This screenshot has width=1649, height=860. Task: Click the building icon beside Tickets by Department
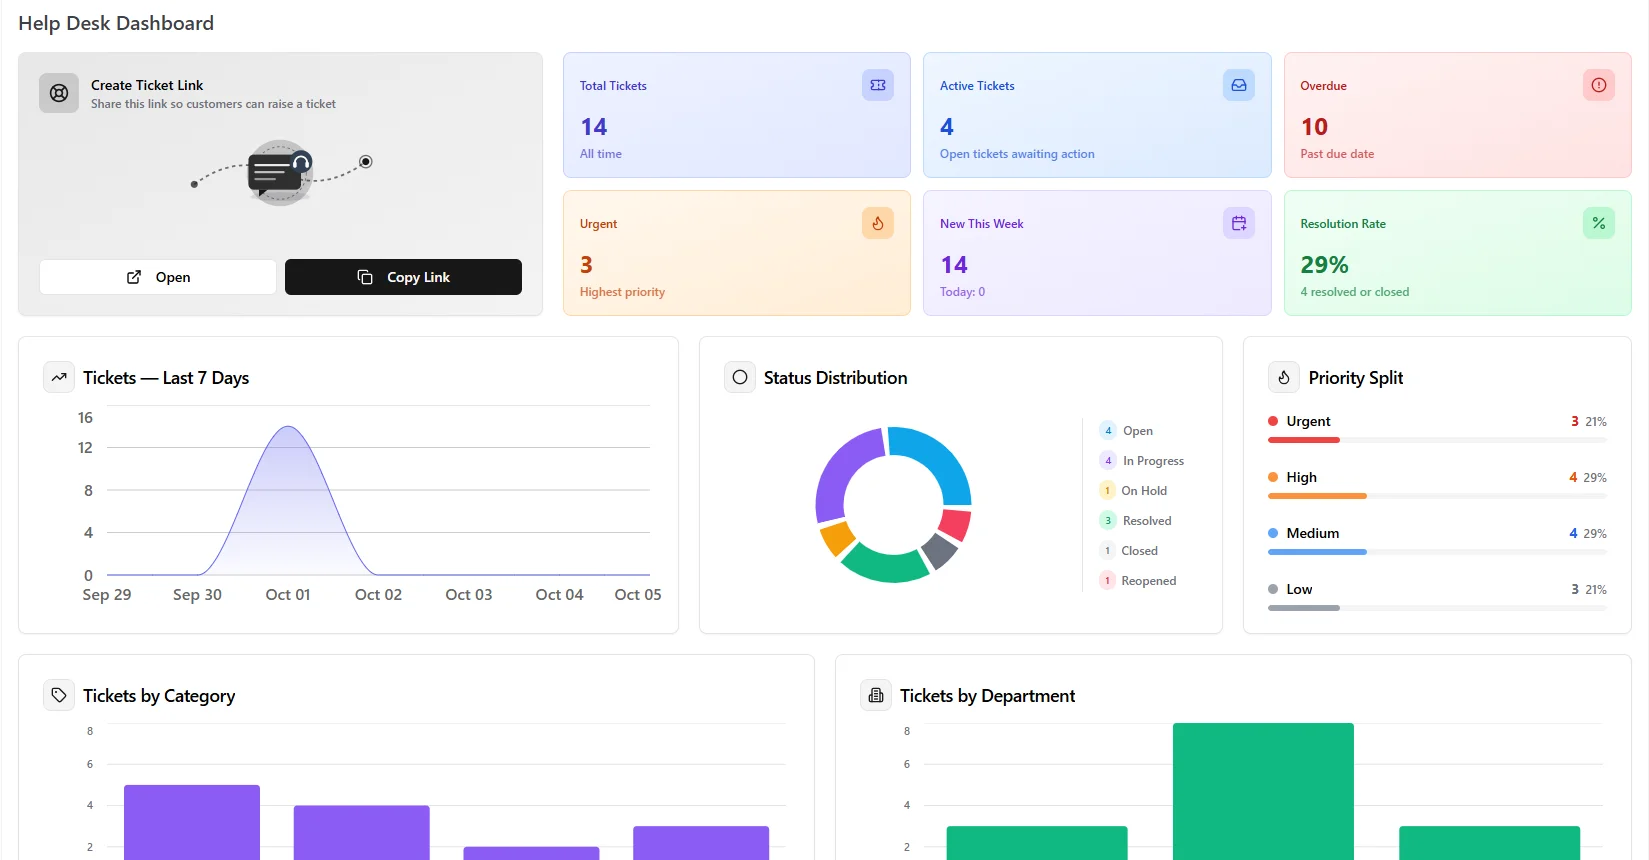876,695
